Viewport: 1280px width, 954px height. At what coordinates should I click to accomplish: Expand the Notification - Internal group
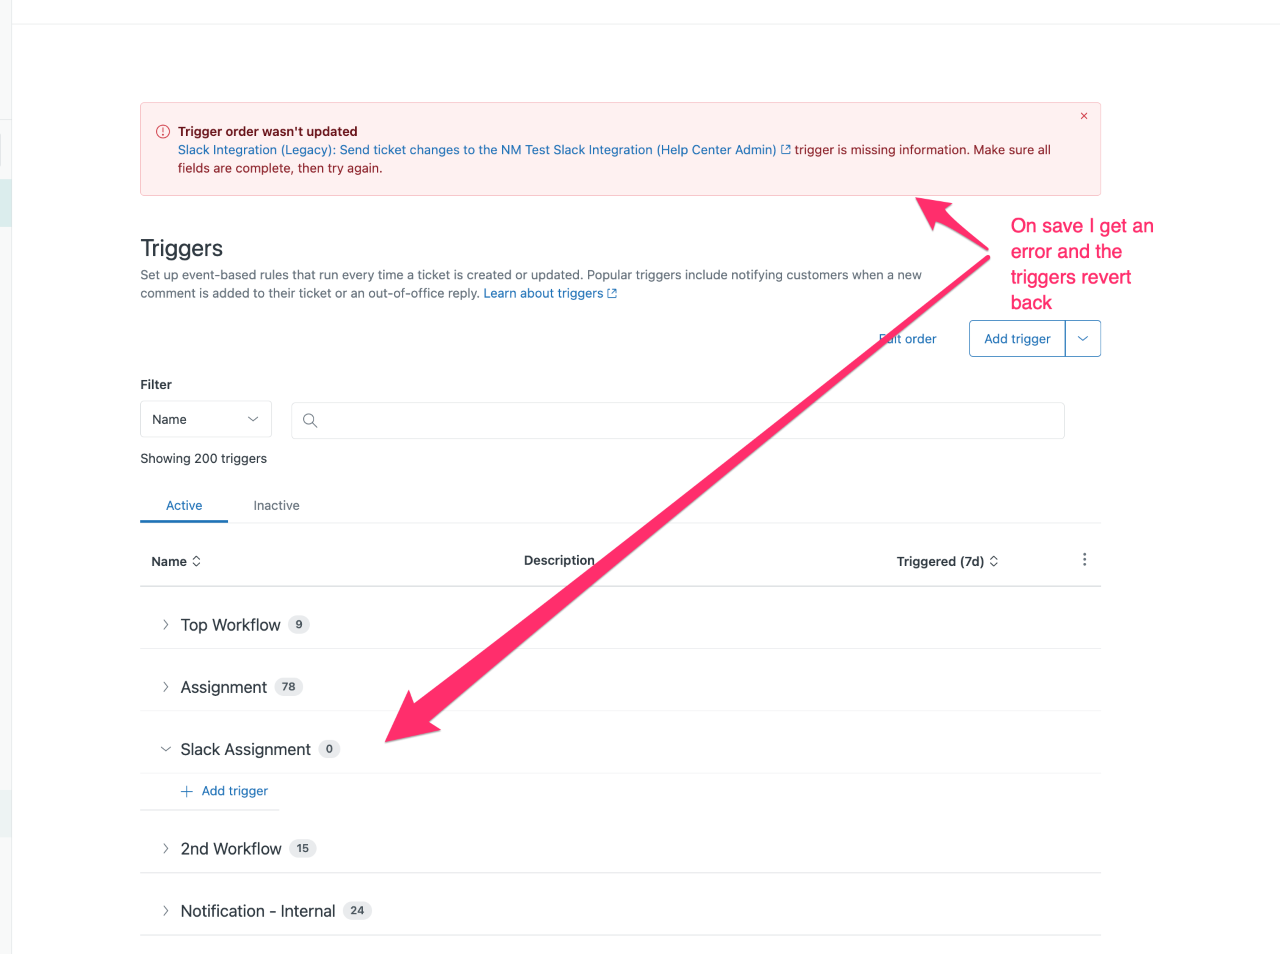(x=165, y=910)
